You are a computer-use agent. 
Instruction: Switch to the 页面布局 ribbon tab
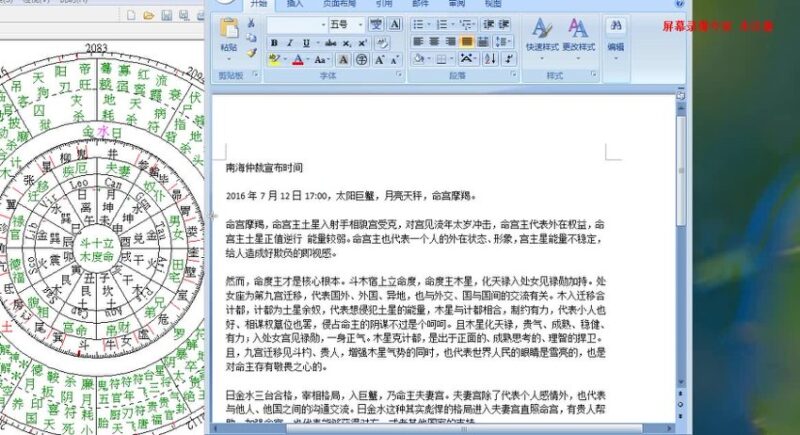339,4
